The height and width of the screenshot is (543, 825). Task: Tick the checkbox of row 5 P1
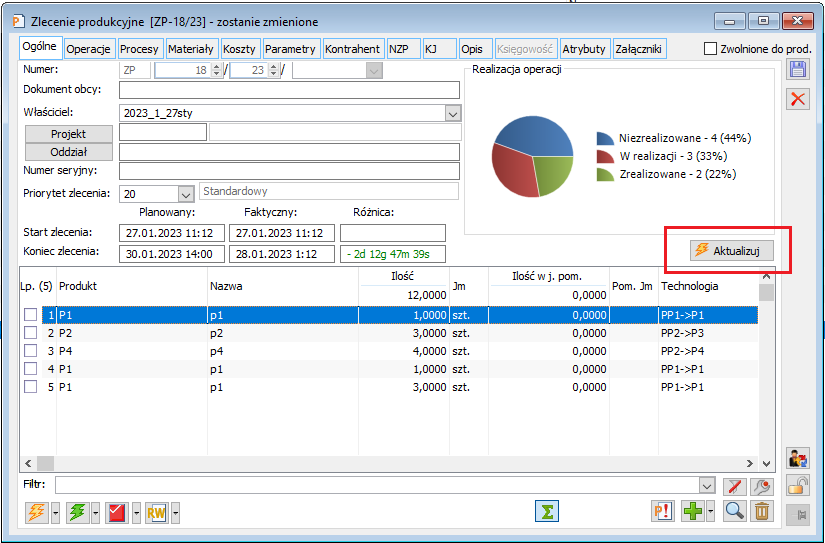click(31, 387)
